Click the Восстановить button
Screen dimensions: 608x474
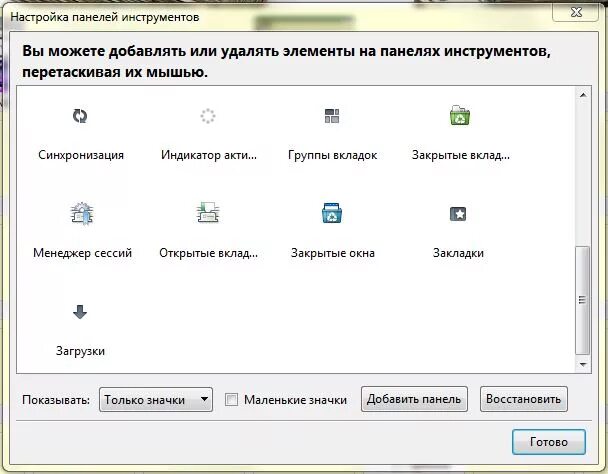[x=523, y=399]
